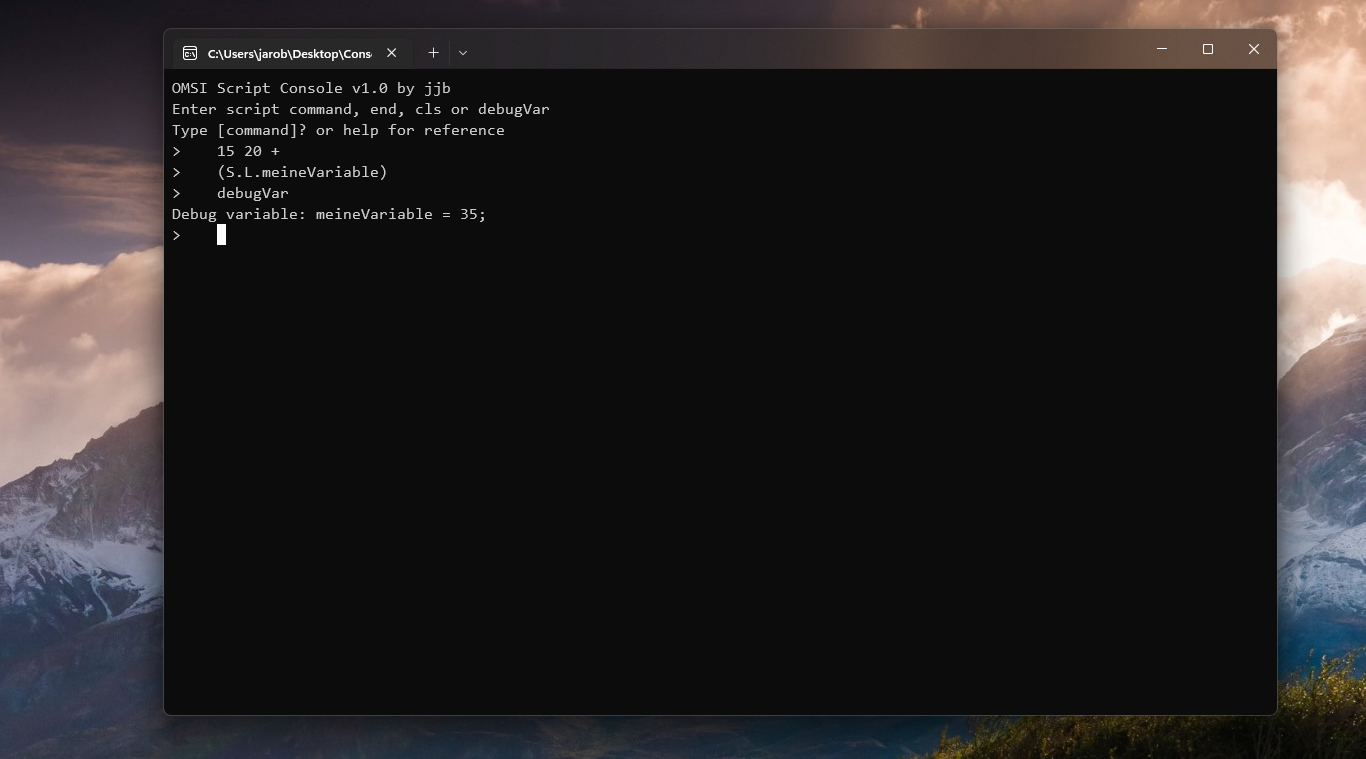Click the terminal icon in the tab

click(190, 53)
